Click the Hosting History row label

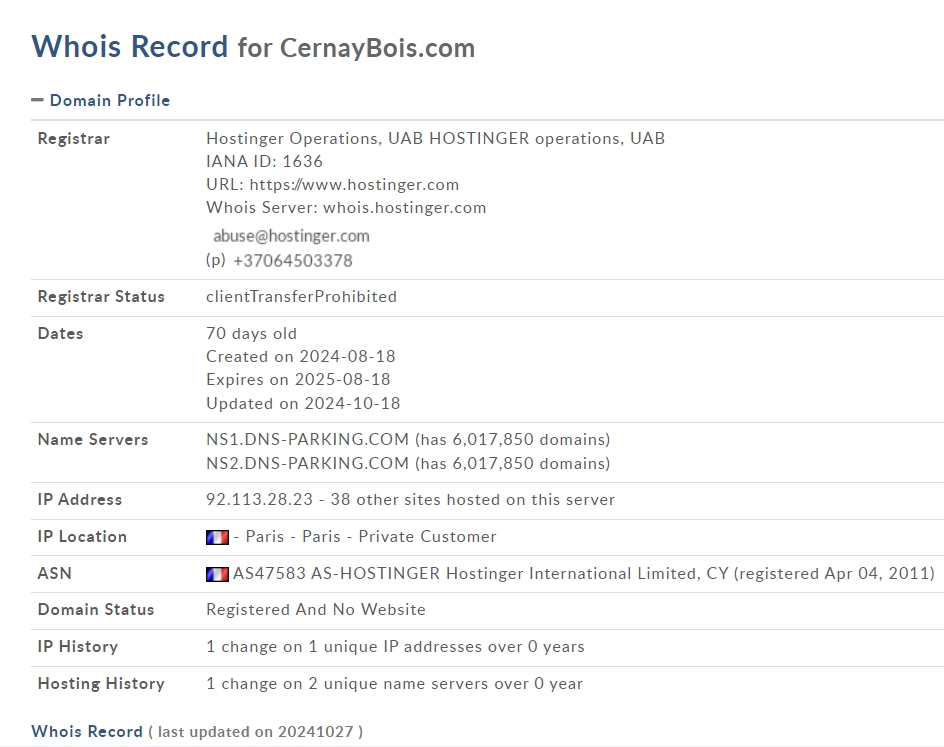click(x=101, y=684)
